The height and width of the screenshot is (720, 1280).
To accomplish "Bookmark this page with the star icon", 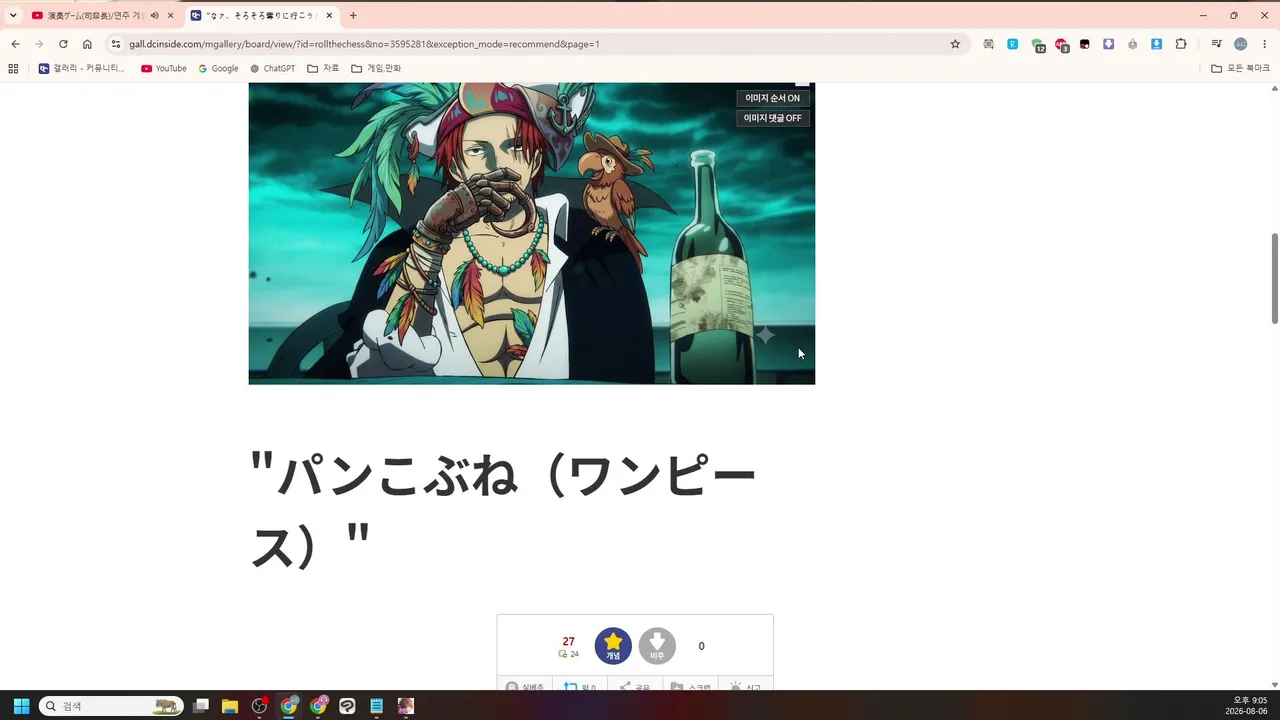I will click(955, 44).
